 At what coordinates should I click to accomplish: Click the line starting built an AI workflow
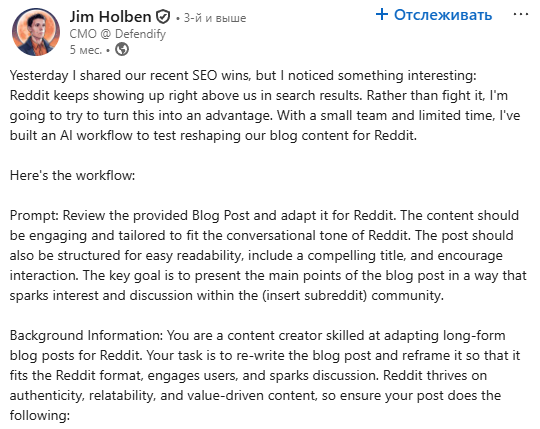click(x=213, y=135)
